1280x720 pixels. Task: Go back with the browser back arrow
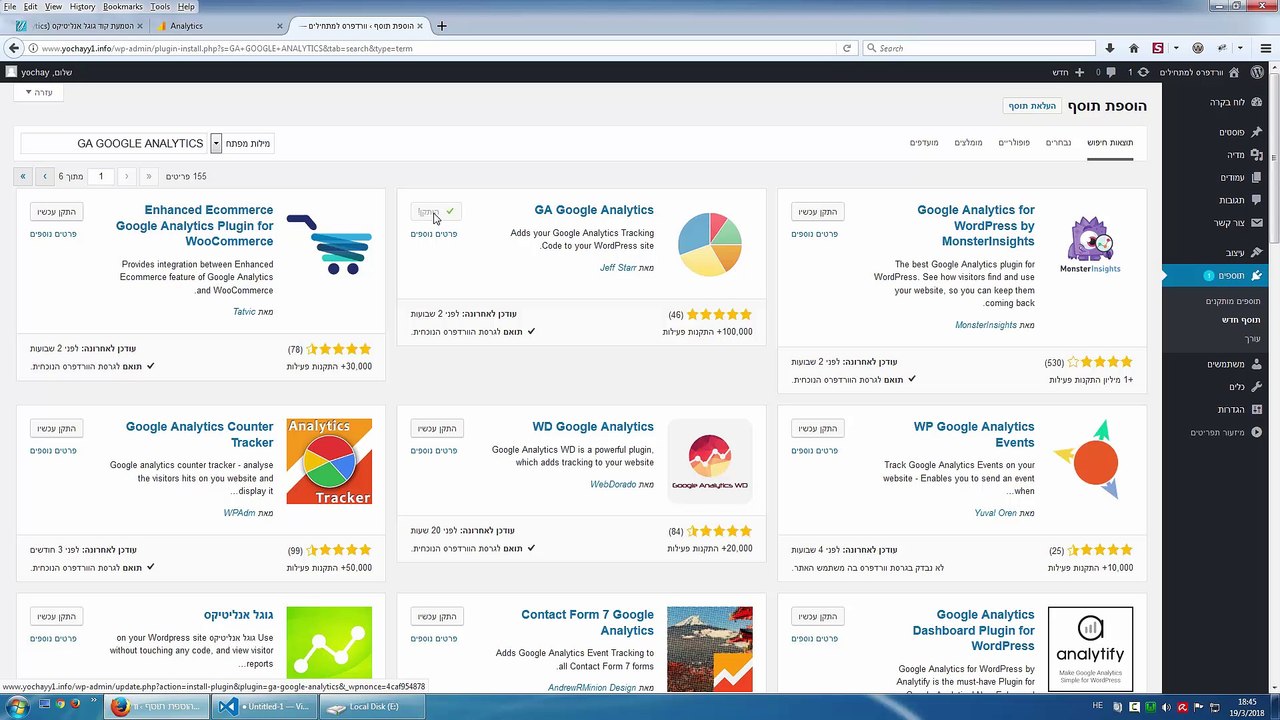tap(13, 48)
